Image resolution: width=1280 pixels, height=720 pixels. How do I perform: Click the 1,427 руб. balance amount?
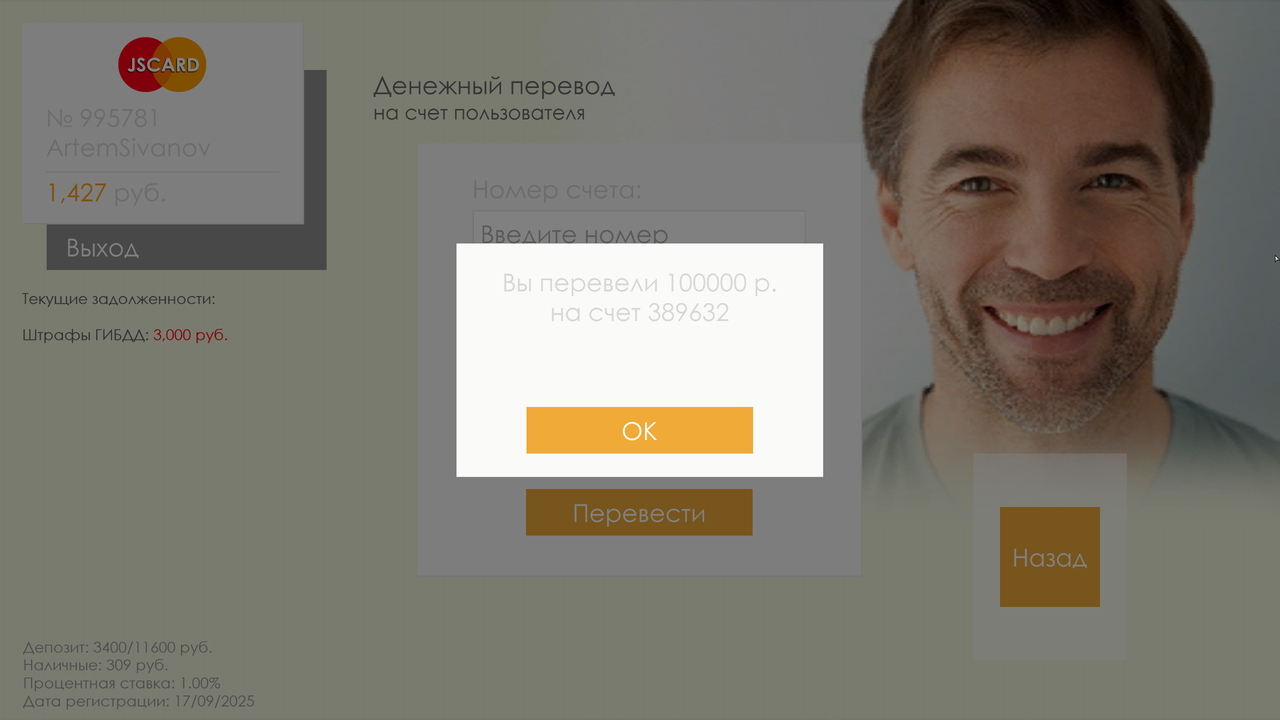point(106,193)
